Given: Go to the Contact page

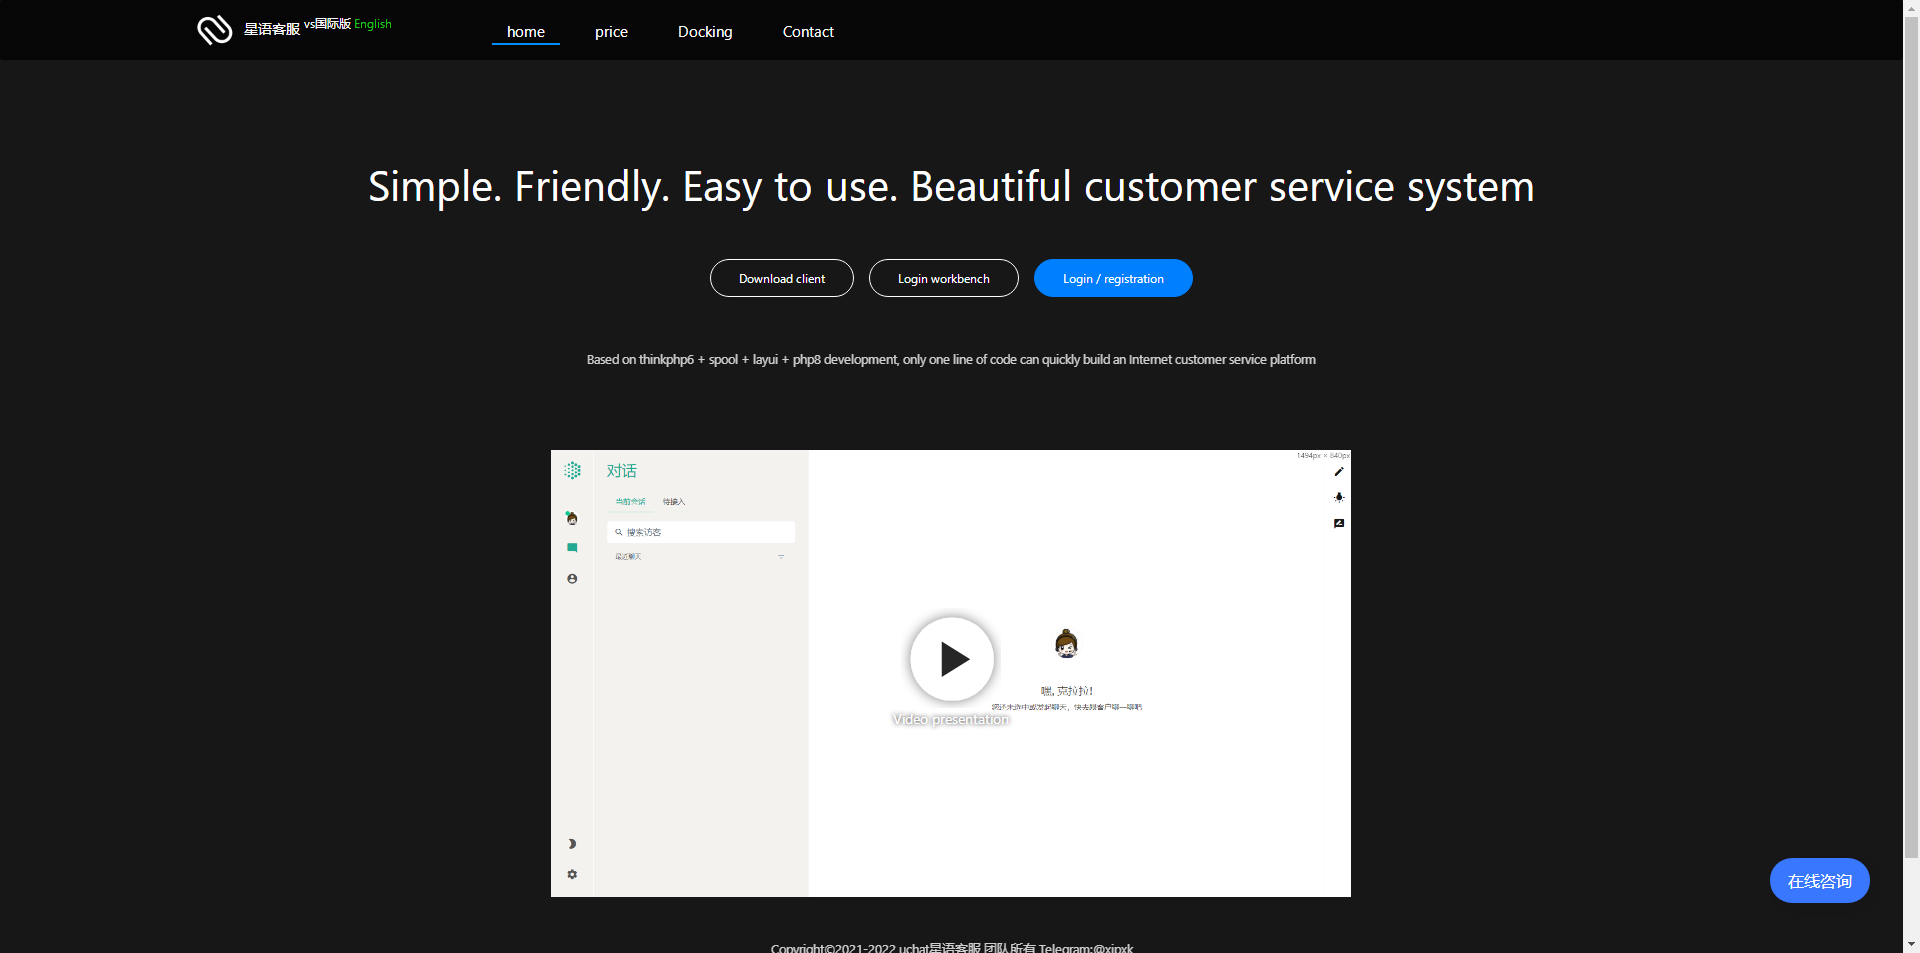Looking at the screenshot, I should tap(808, 32).
